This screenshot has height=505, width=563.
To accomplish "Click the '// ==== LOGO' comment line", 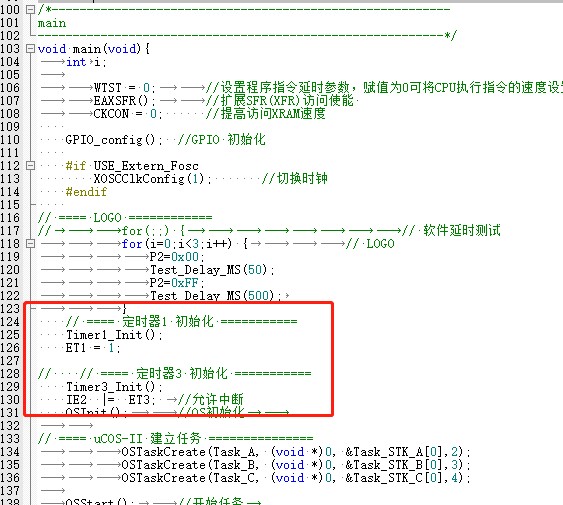I will 125,218.
